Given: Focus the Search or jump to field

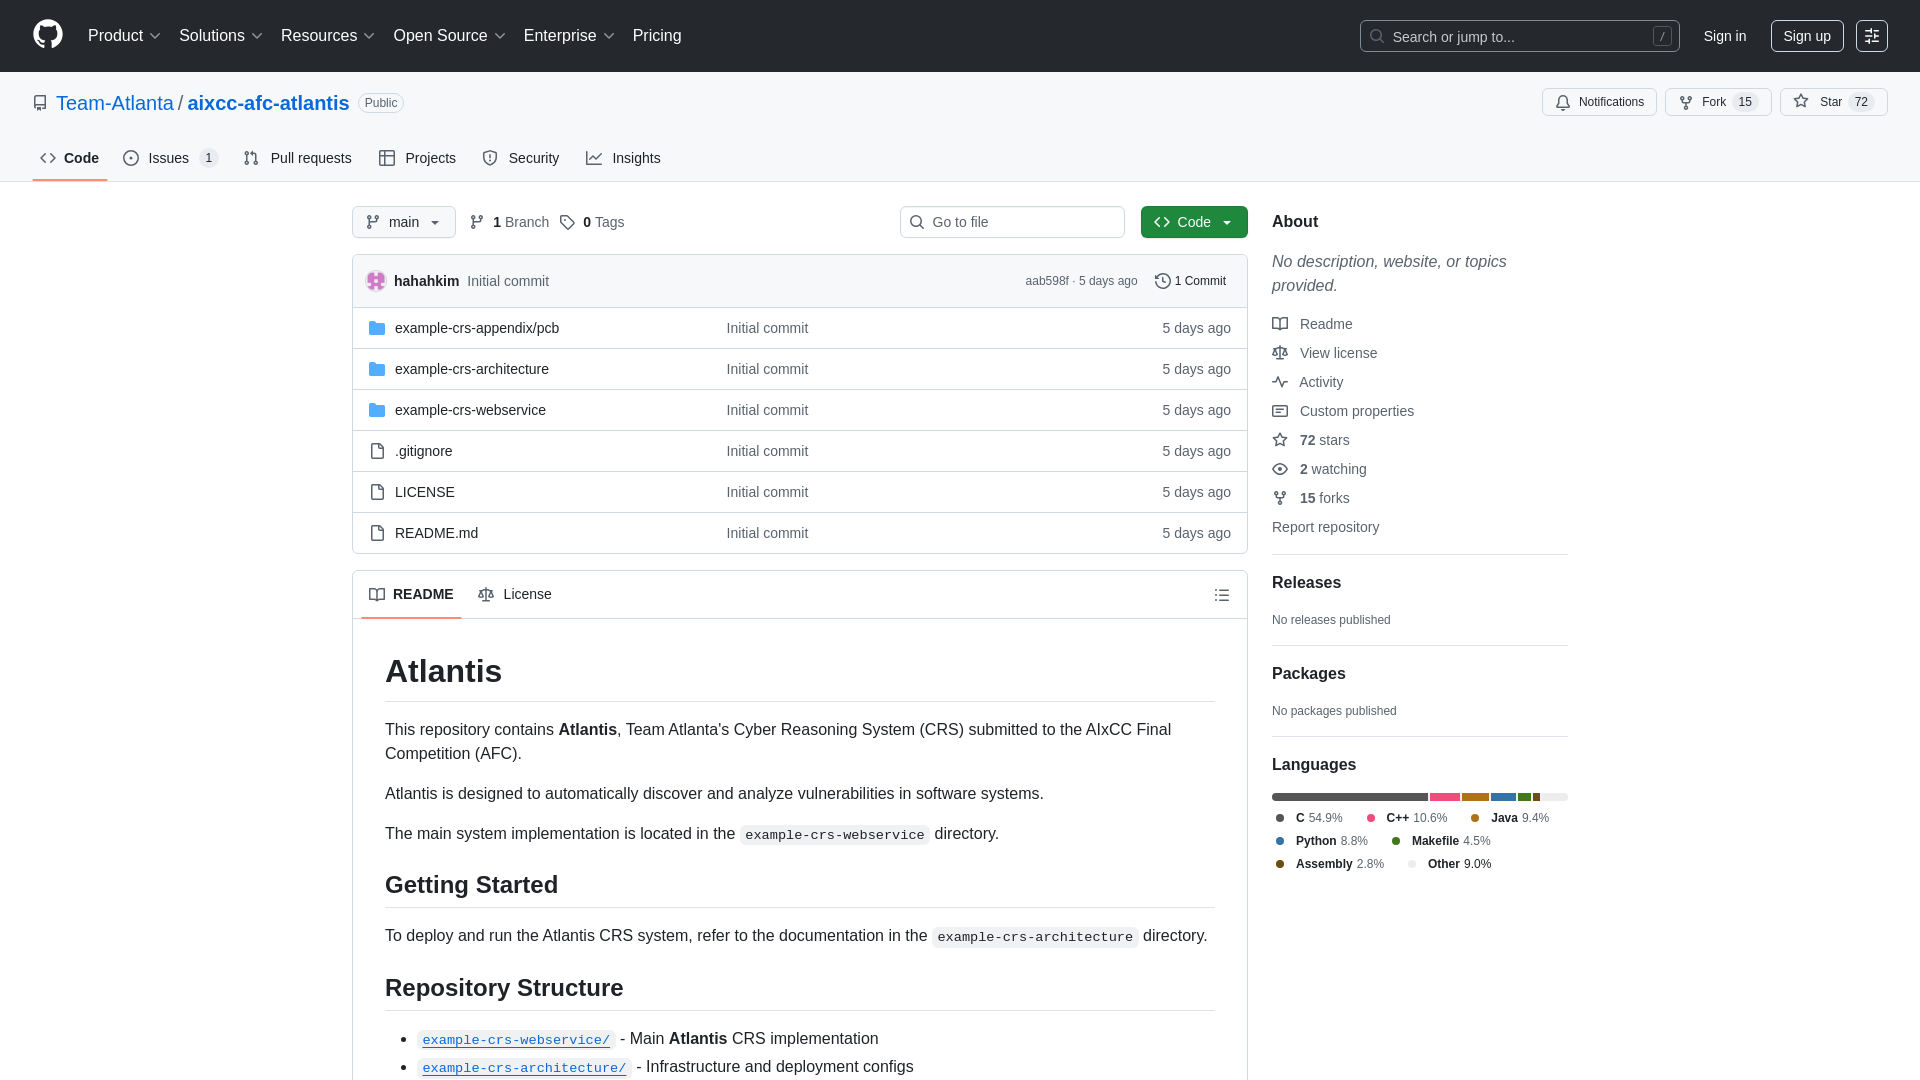Looking at the screenshot, I should point(1519,36).
